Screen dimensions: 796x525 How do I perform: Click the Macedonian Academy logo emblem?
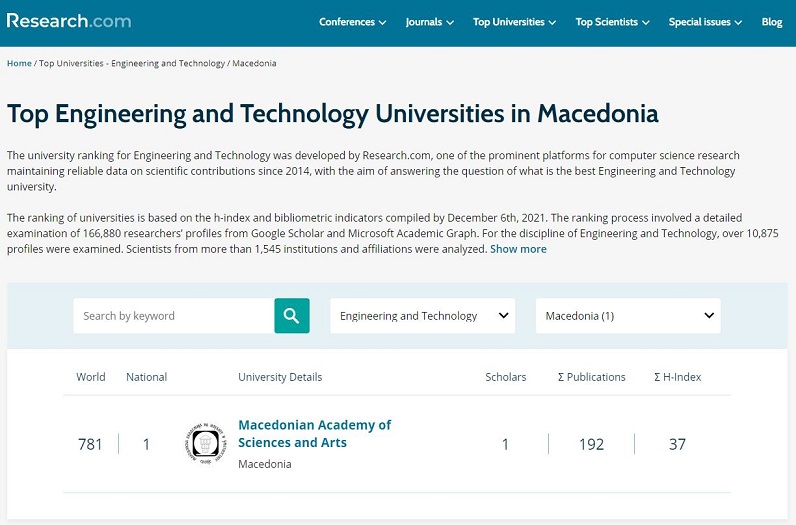[x=206, y=443]
